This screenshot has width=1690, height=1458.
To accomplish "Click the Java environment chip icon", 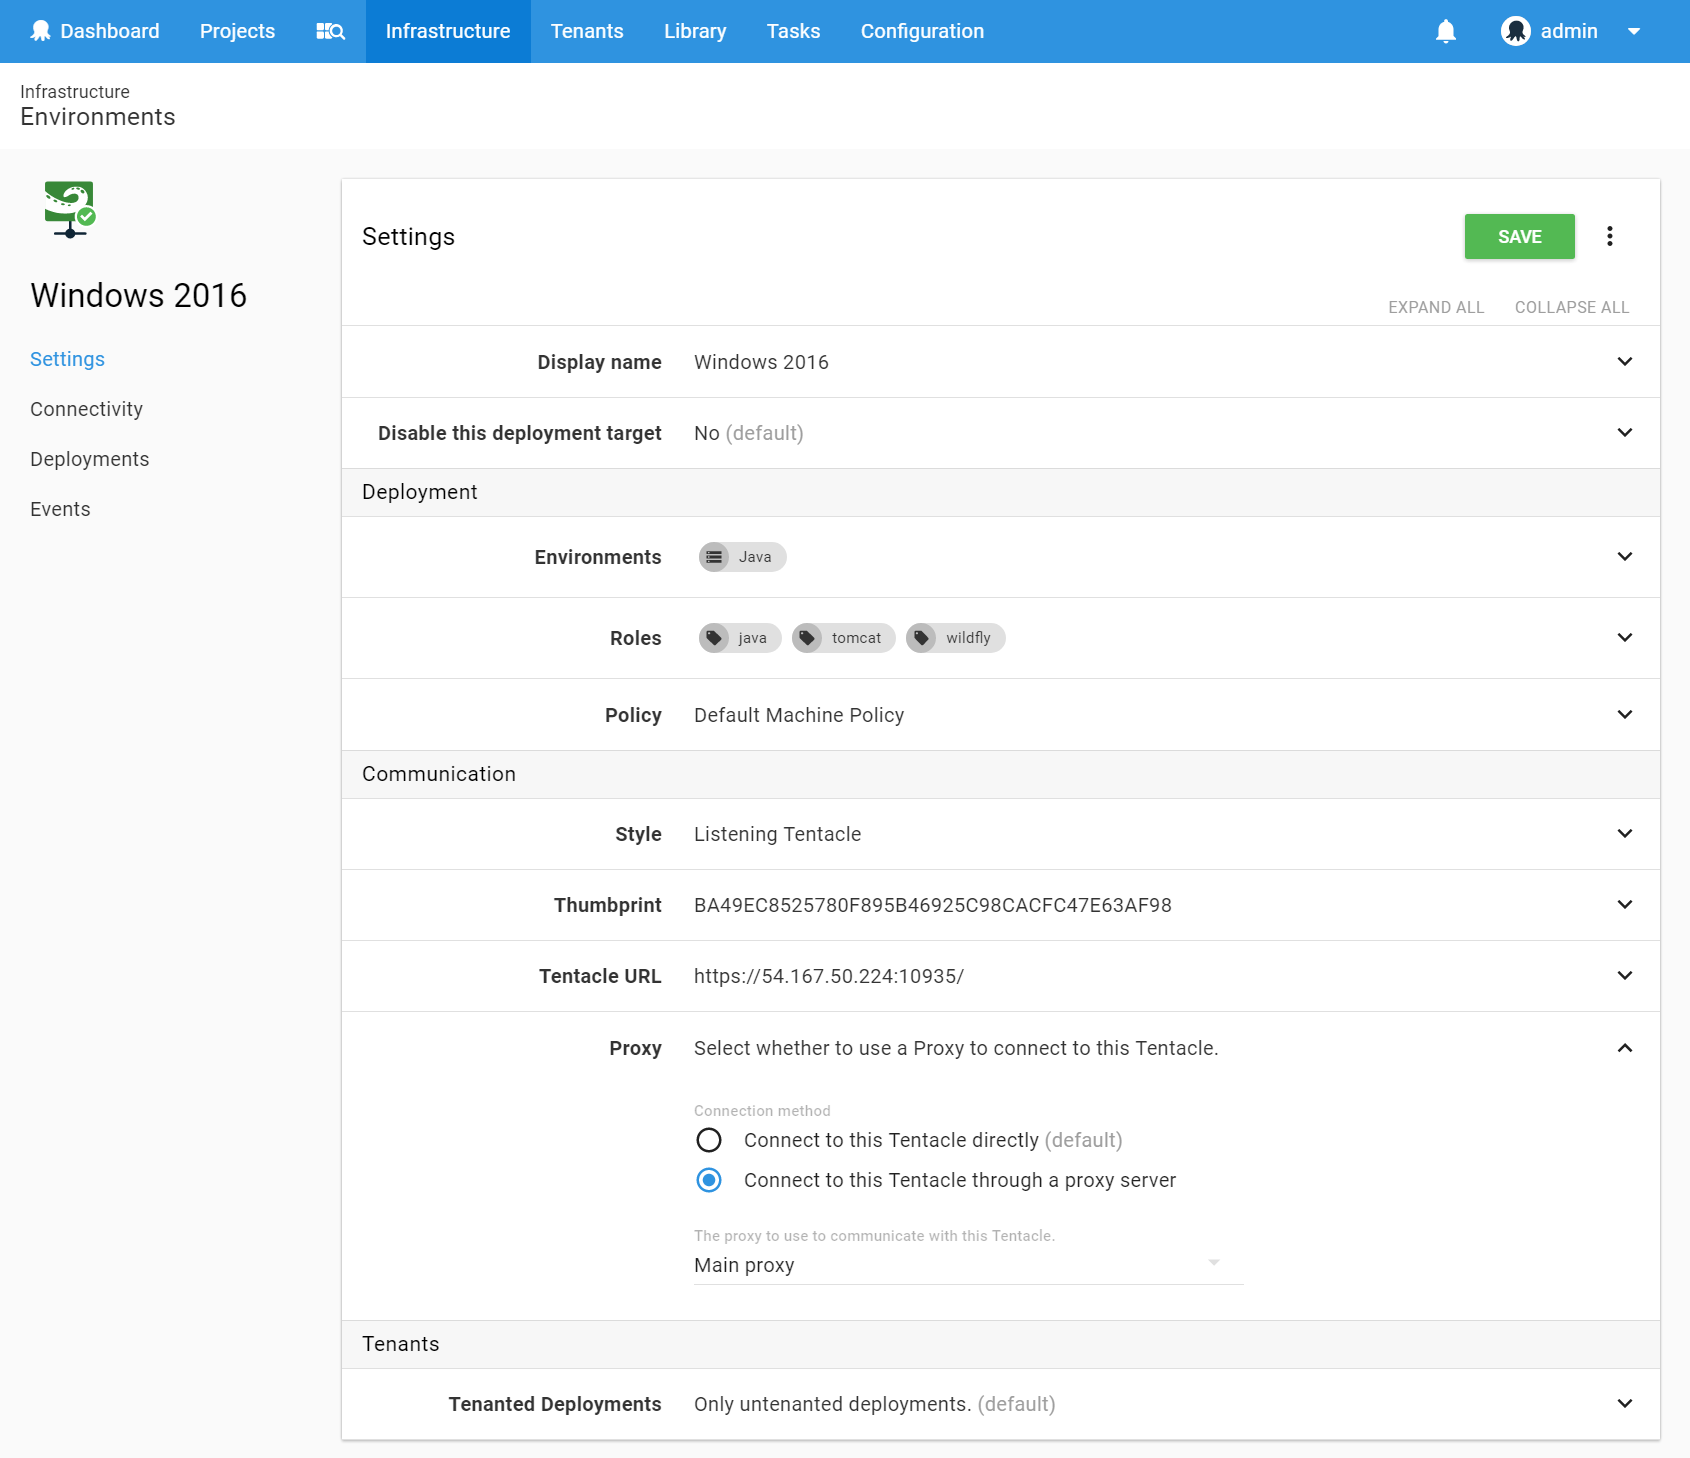I will coord(714,557).
